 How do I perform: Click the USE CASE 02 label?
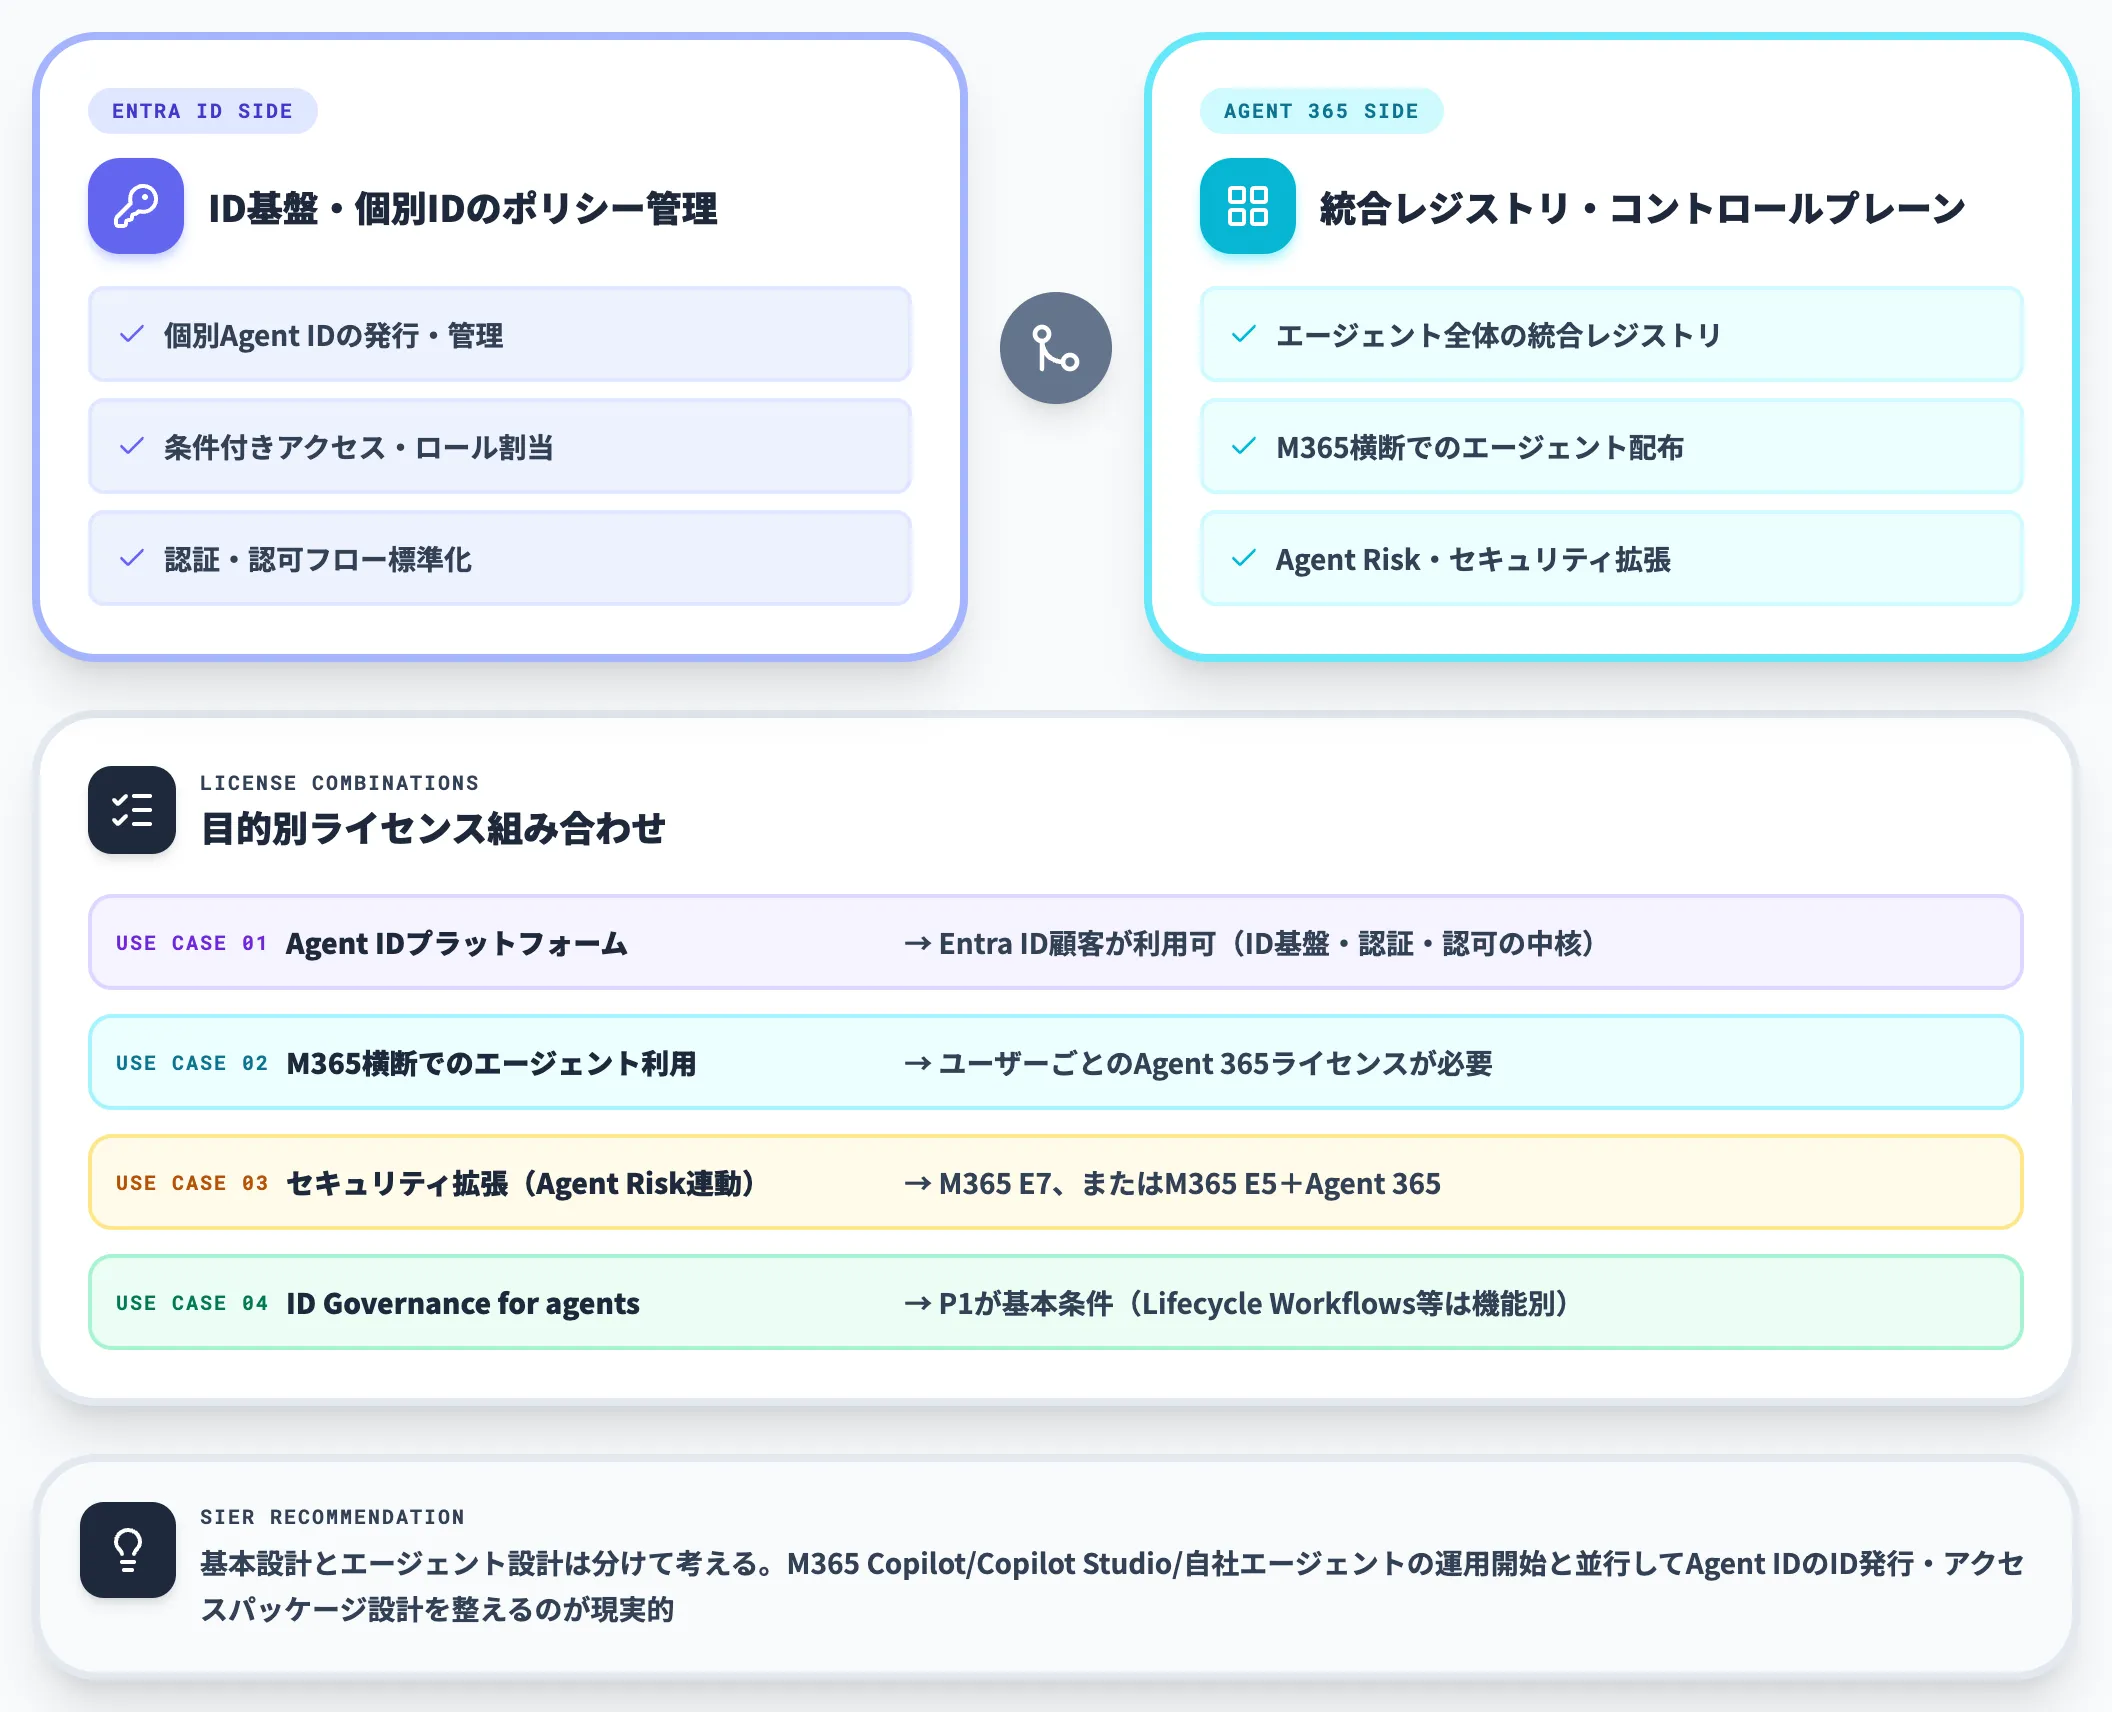coord(191,1063)
